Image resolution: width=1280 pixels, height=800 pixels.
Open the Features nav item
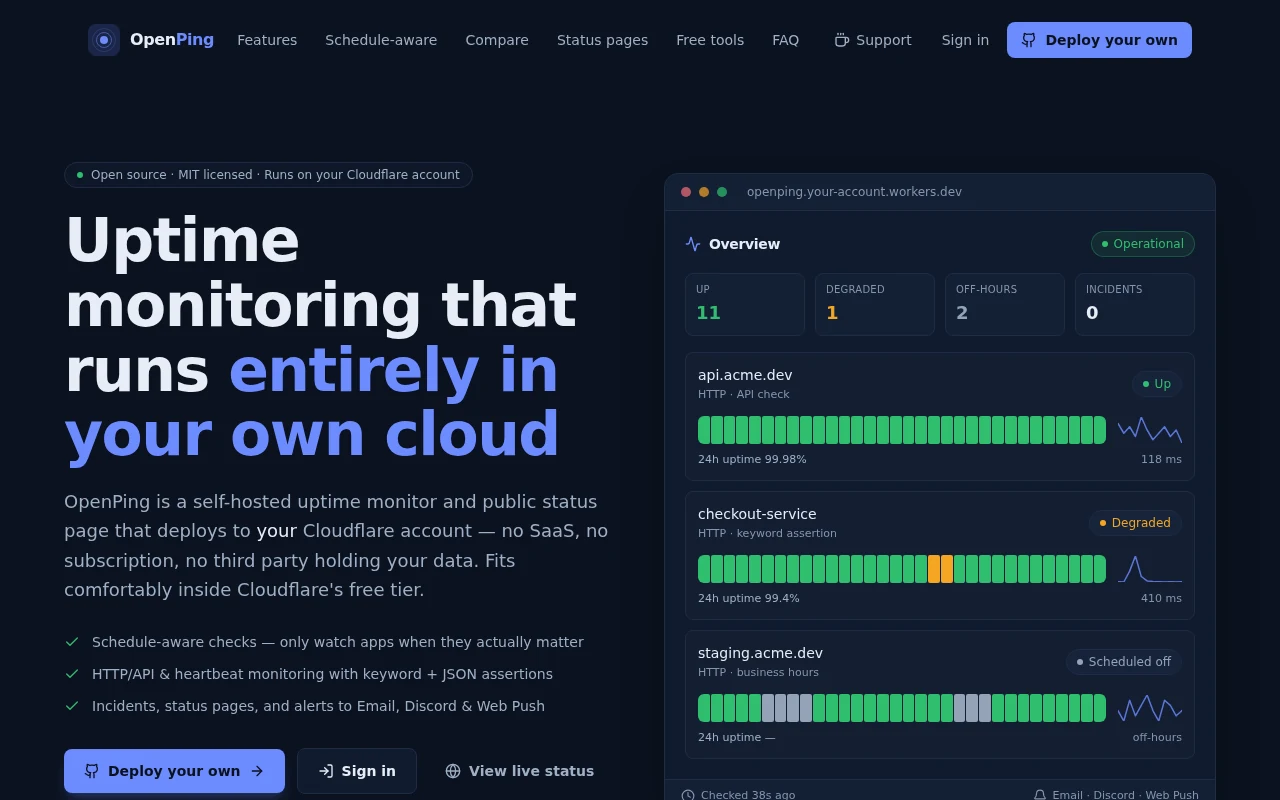[x=267, y=40]
